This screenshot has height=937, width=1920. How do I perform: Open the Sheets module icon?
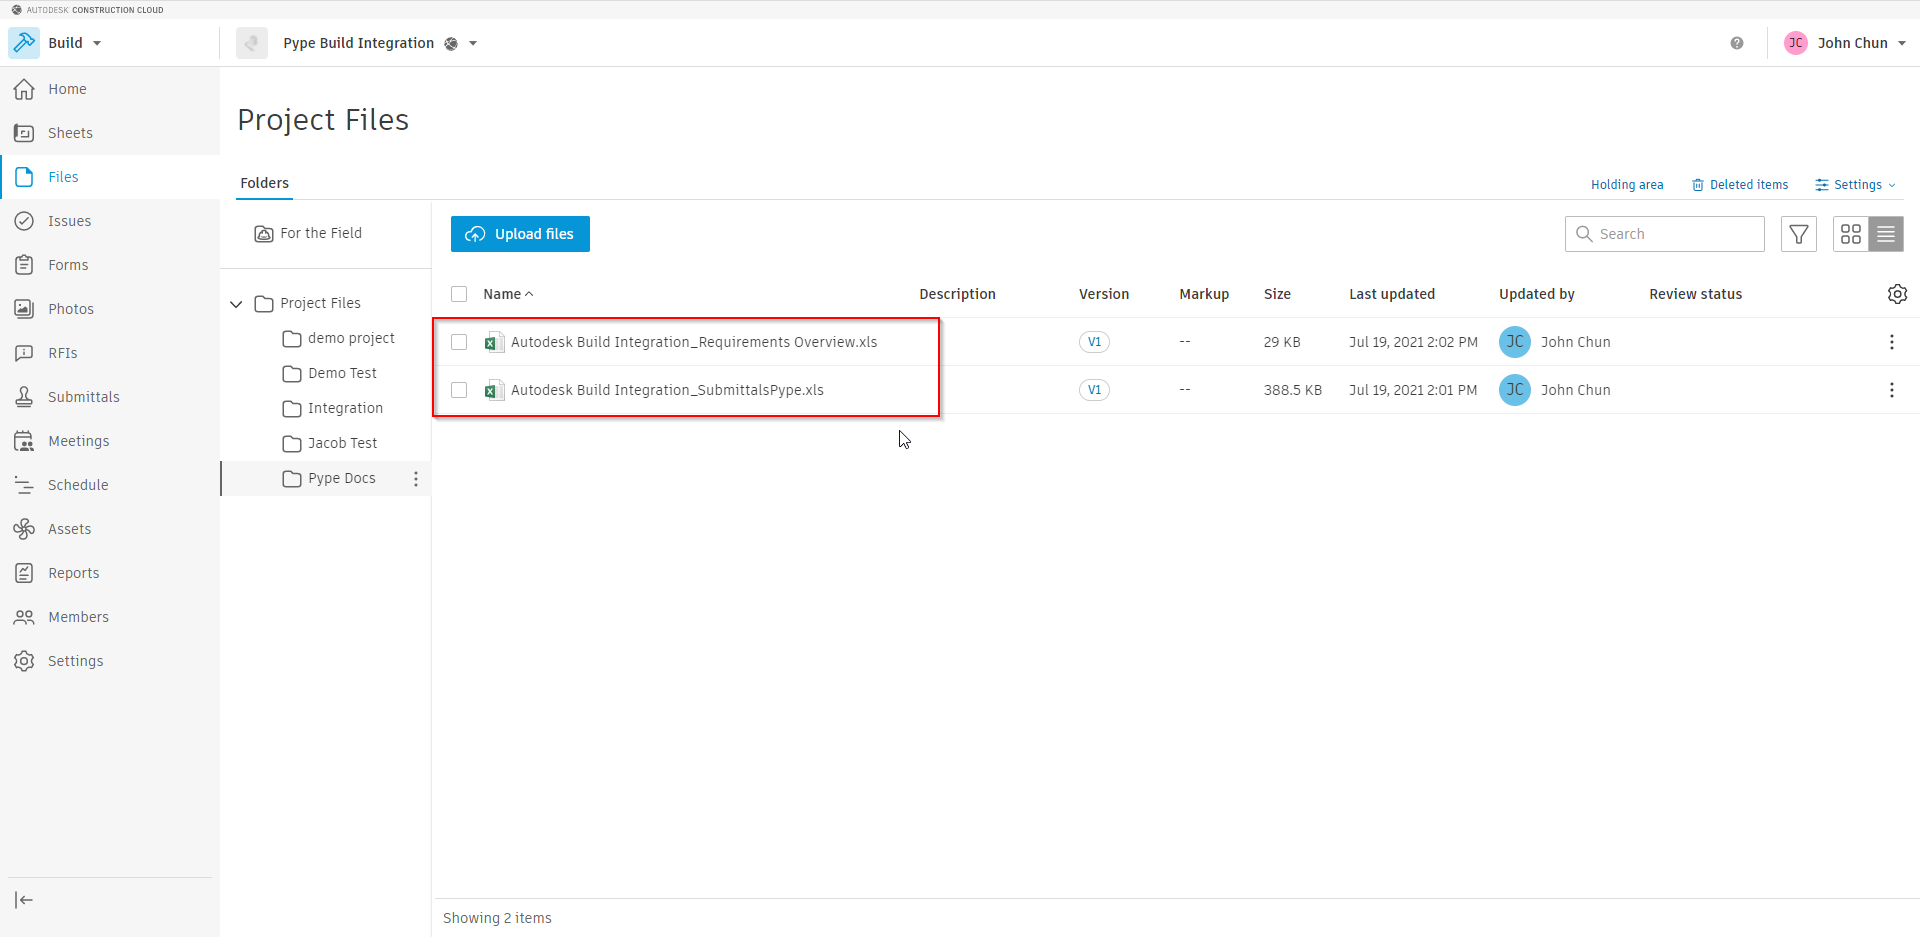click(24, 133)
